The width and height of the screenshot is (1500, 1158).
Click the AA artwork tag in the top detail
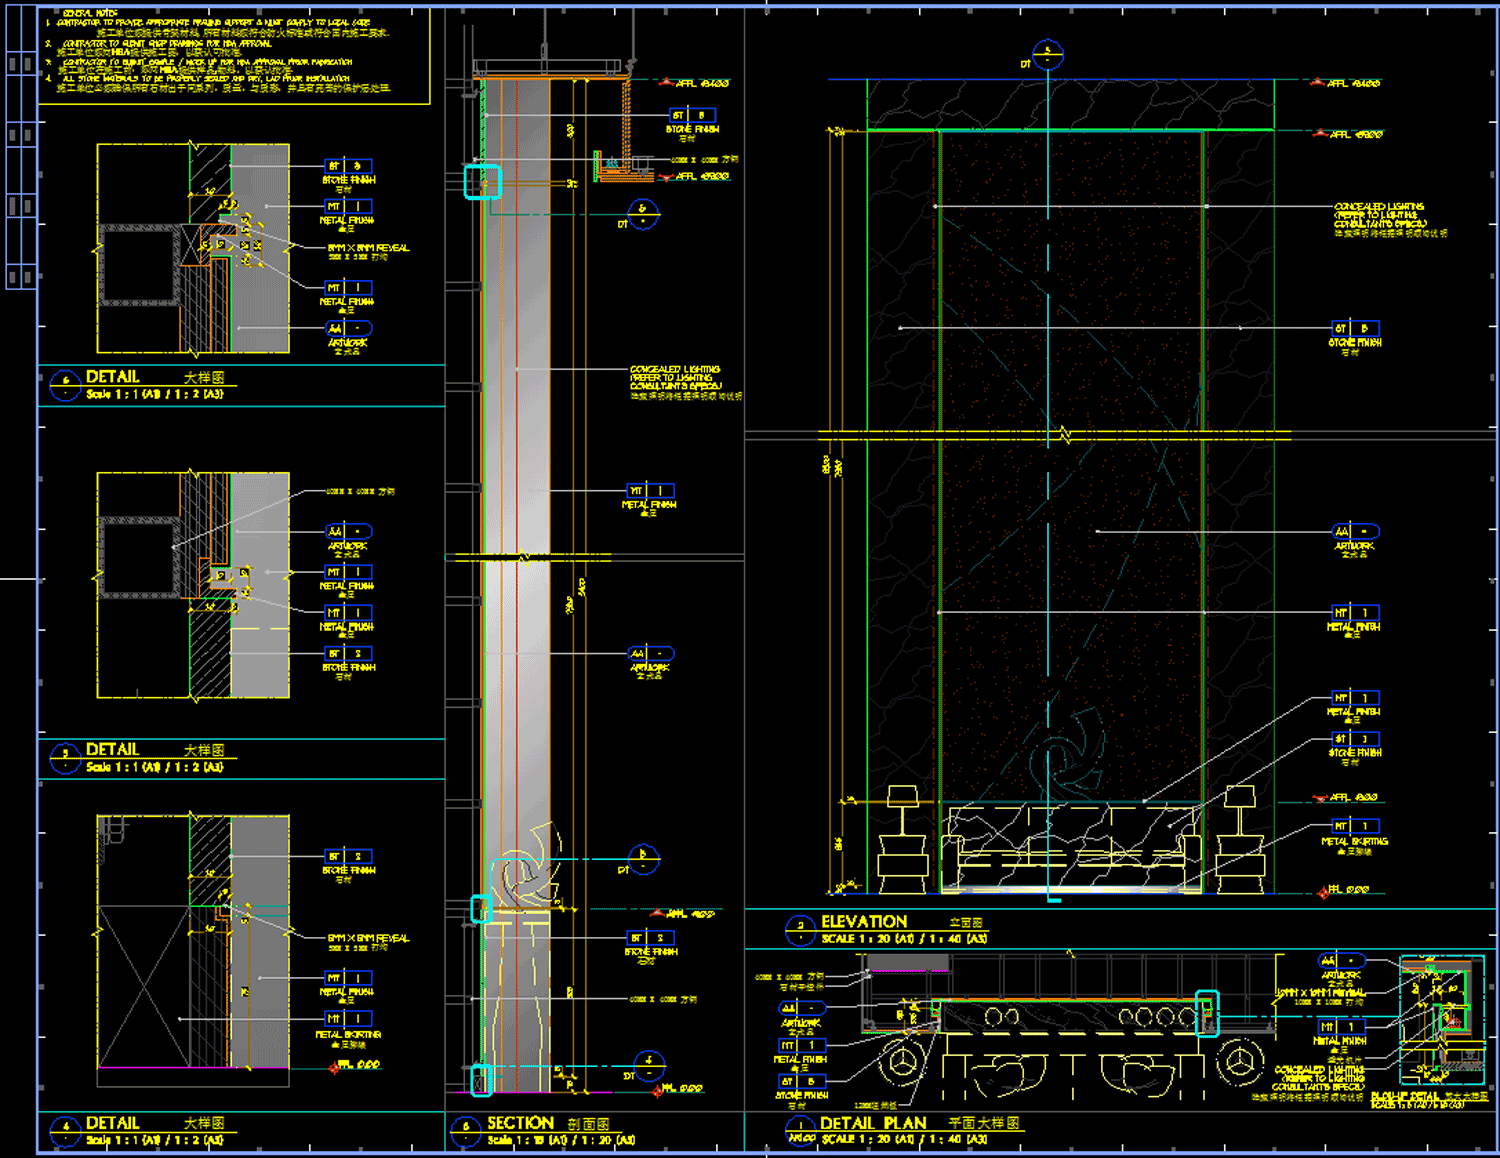pyautogui.click(x=348, y=328)
